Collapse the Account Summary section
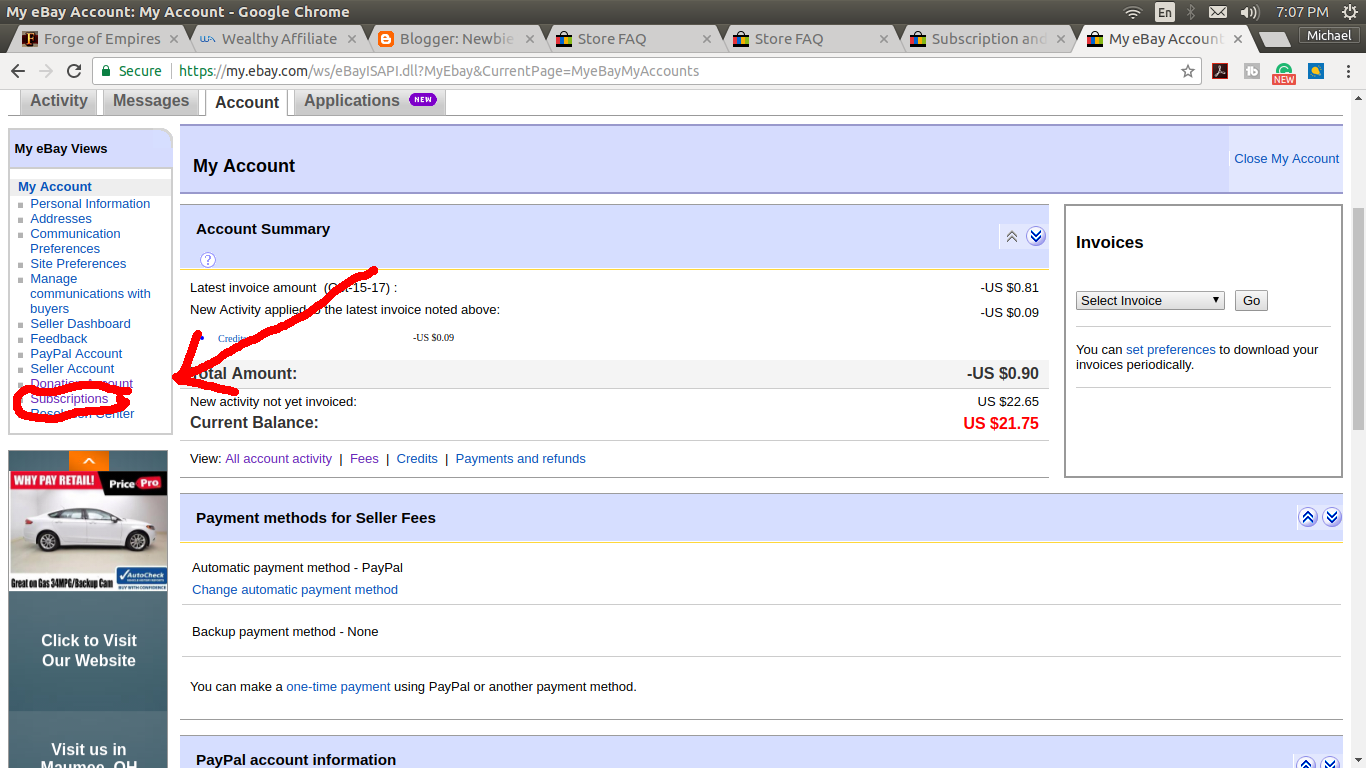Screen dimensions: 1366x768 pyautogui.click(x=1012, y=236)
